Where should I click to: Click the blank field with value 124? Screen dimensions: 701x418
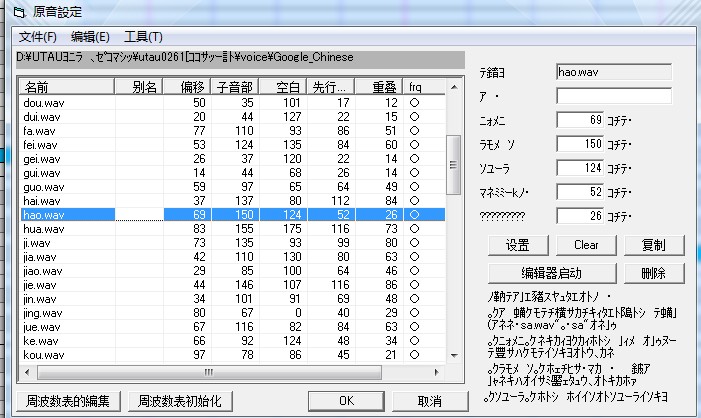point(580,168)
